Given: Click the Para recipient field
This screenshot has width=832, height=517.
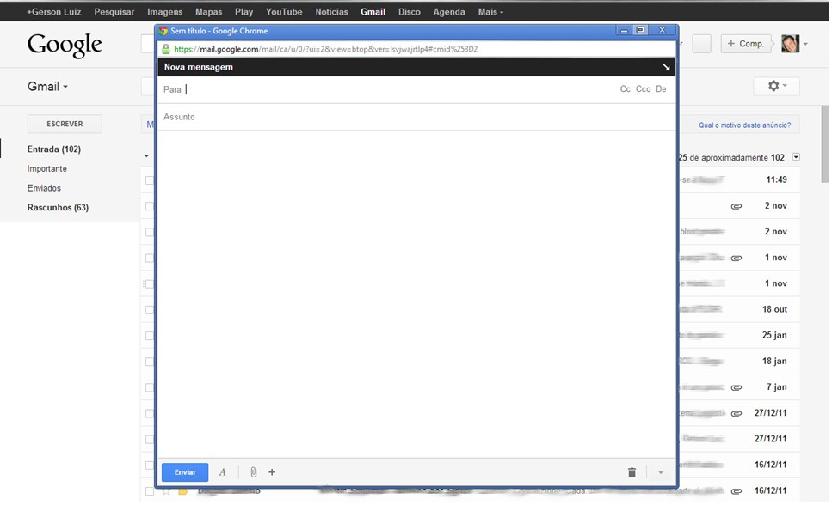Looking at the screenshot, I should 387,89.
